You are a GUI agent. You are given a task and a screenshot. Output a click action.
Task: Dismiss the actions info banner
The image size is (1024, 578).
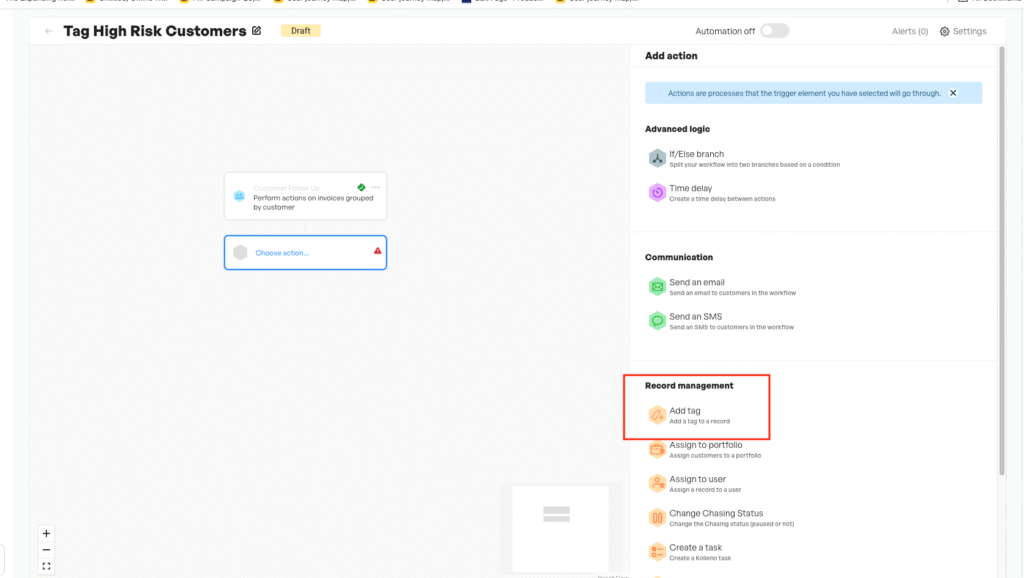(953, 93)
